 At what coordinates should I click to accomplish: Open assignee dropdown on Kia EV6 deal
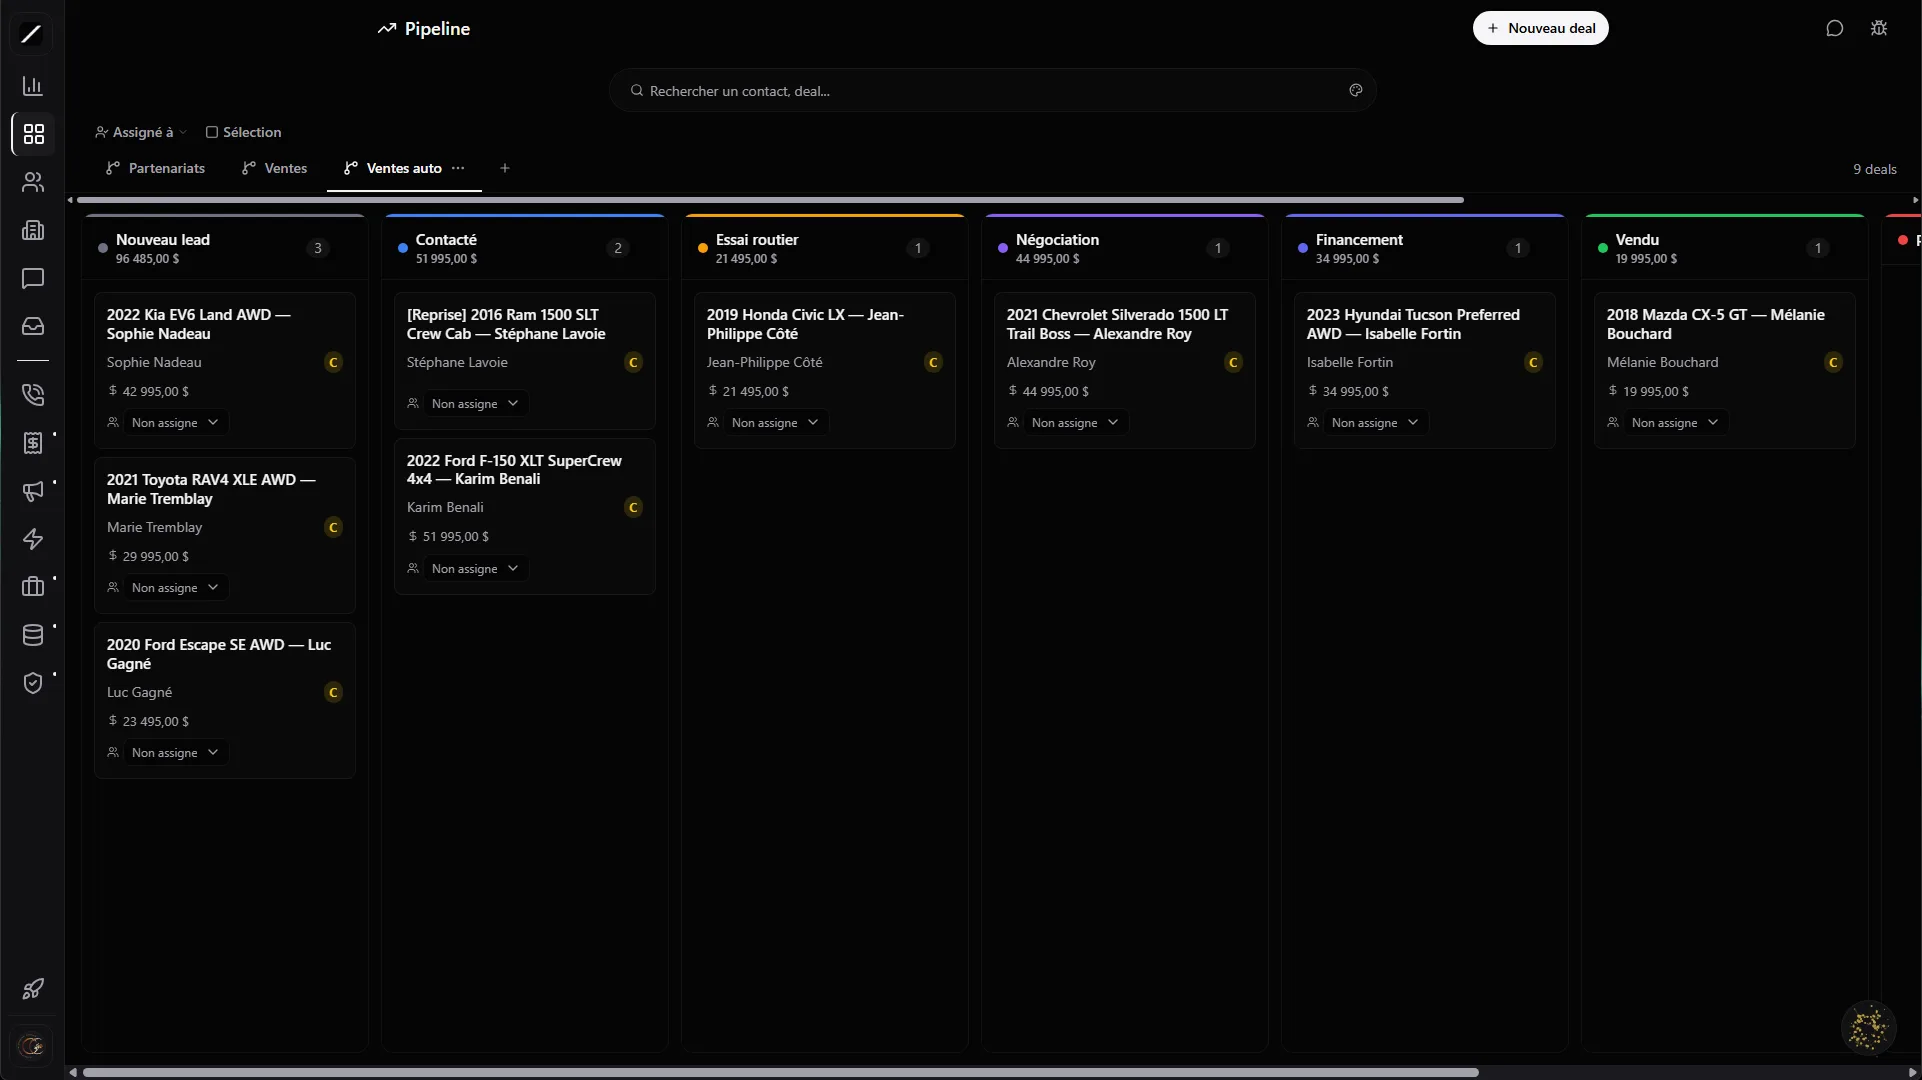click(175, 423)
